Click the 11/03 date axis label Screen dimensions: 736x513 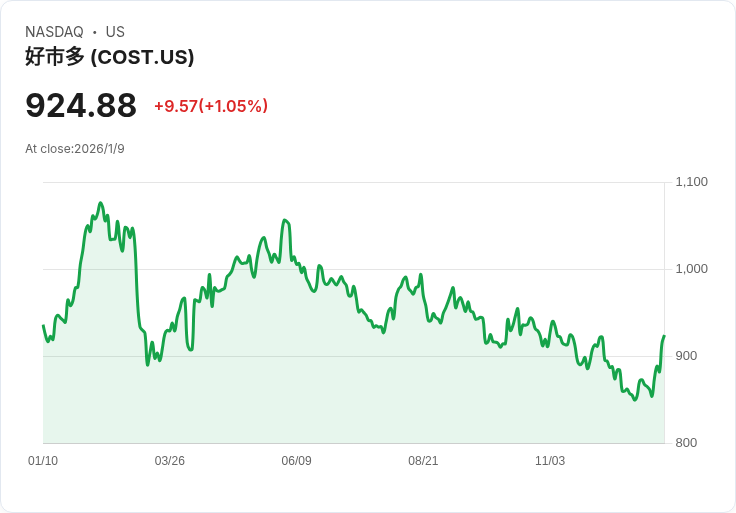click(x=550, y=461)
